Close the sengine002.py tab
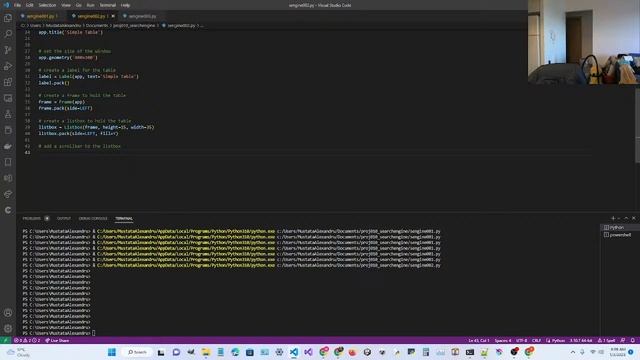The width and height of the screenshot is (640, 360). 113,16
